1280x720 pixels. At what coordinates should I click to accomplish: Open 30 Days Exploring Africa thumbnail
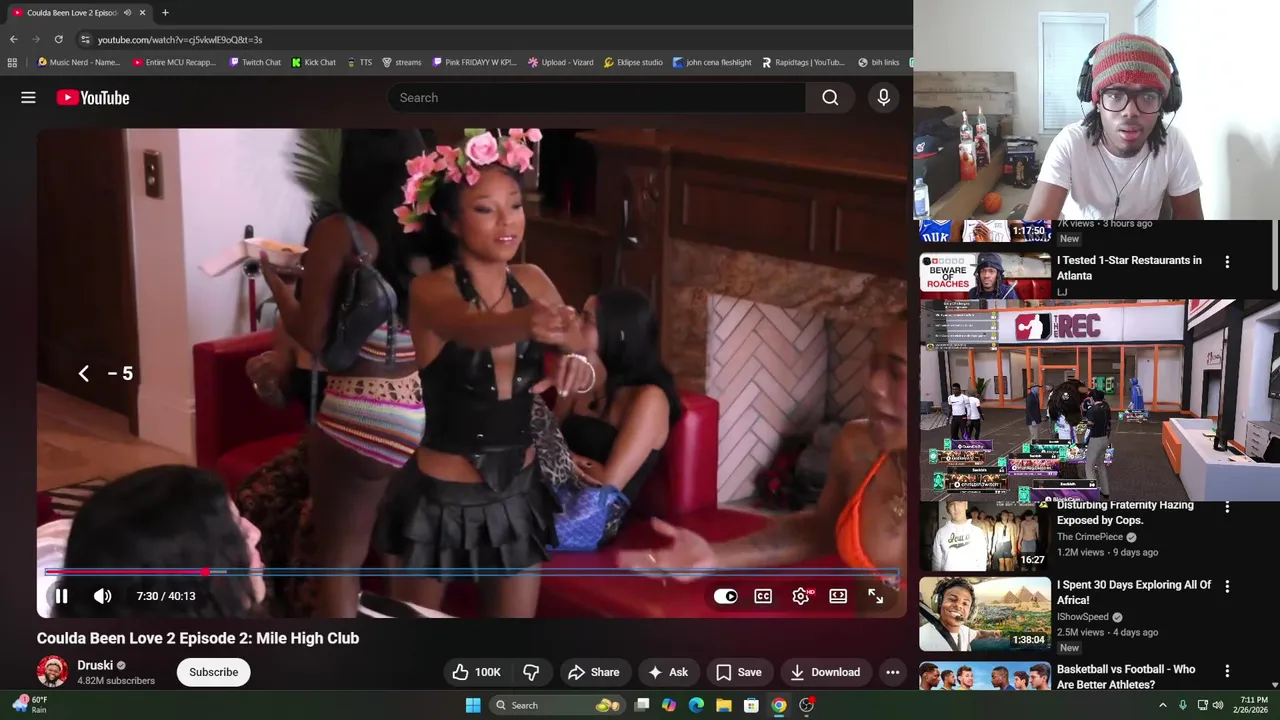click(985, 614)
